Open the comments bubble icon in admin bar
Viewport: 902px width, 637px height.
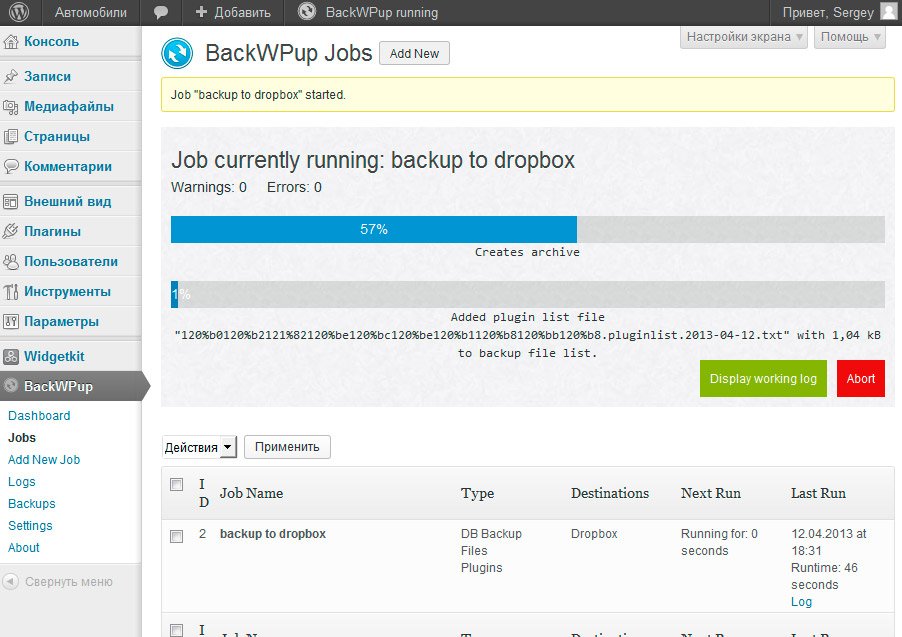[160, 13]
